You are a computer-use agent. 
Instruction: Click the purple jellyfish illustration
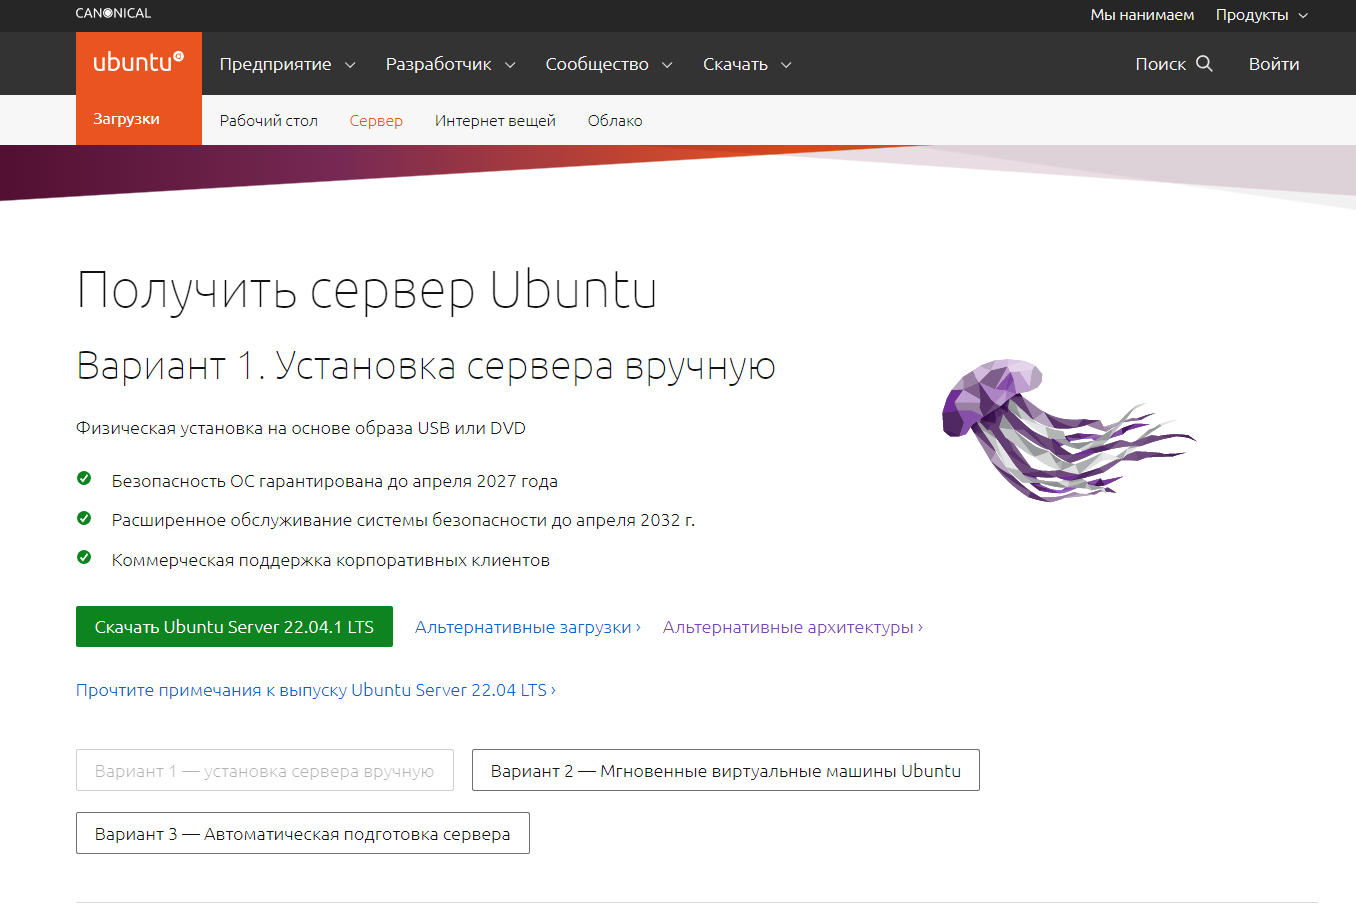(1068, 430)
